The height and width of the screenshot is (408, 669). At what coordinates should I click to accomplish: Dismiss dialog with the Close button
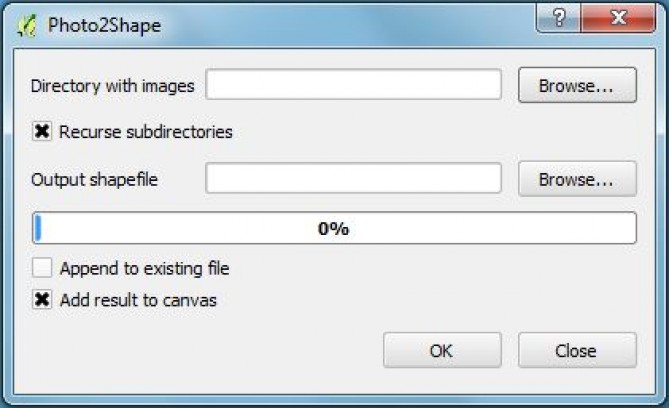(x=577, y=350)
